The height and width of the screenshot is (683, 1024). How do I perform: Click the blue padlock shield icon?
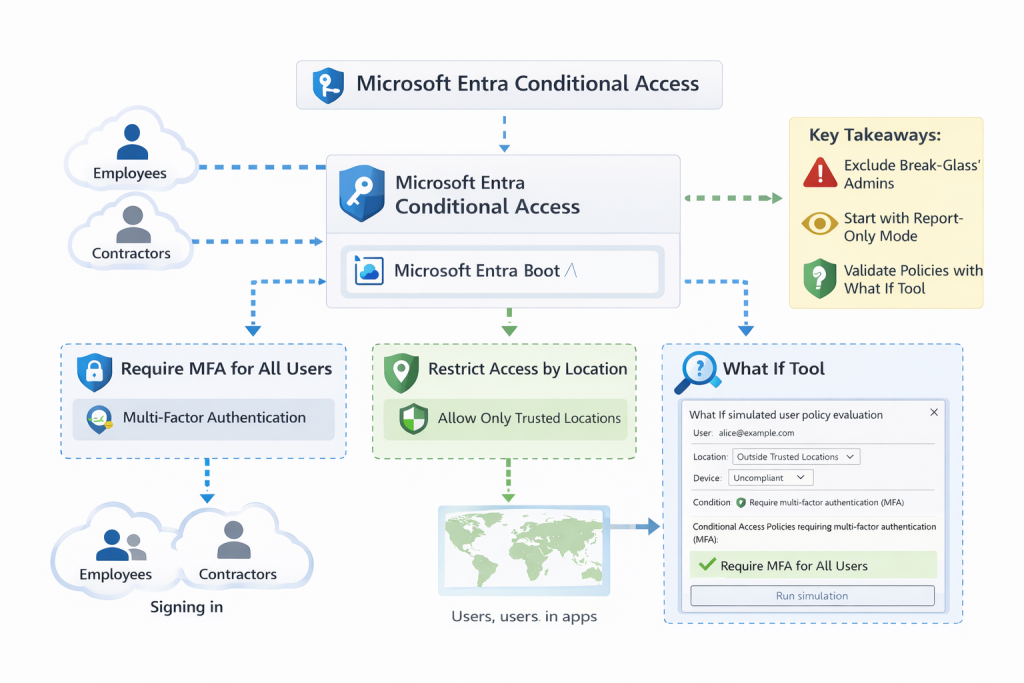tap(94, 372)
